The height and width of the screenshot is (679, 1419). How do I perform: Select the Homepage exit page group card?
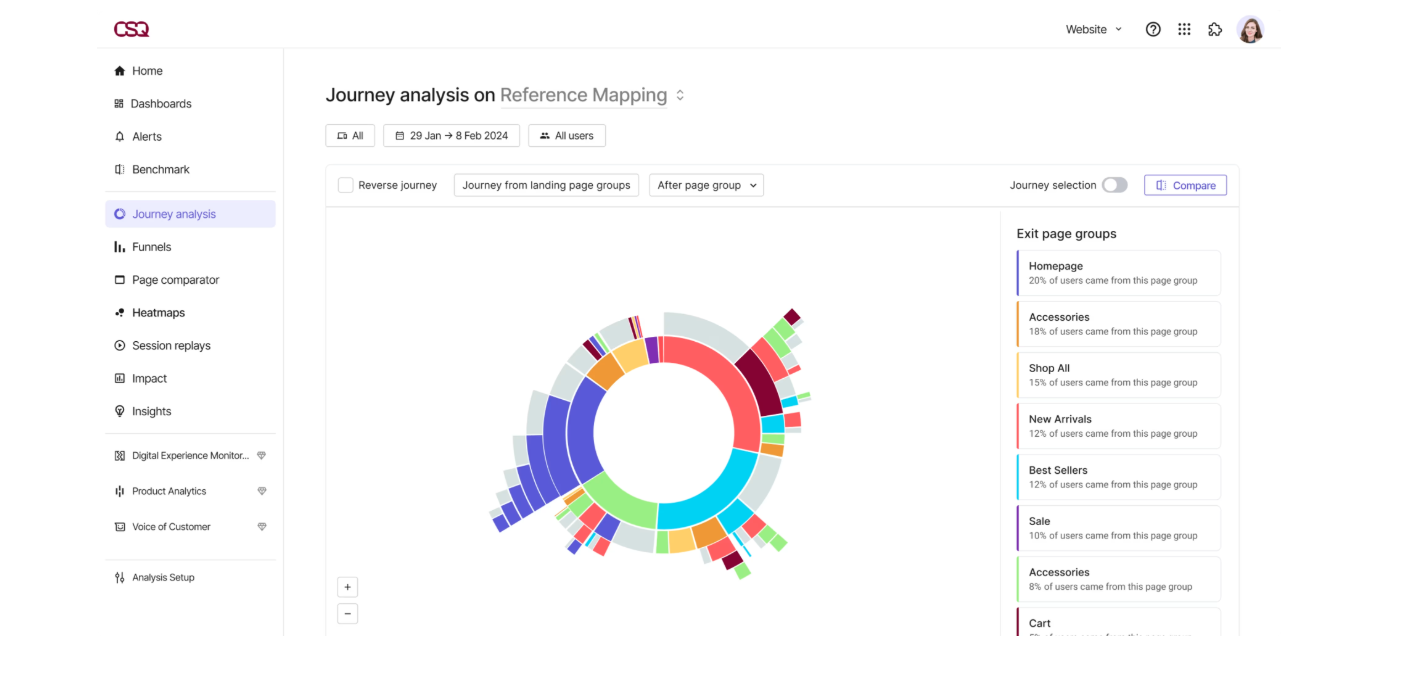point(1118,273)
